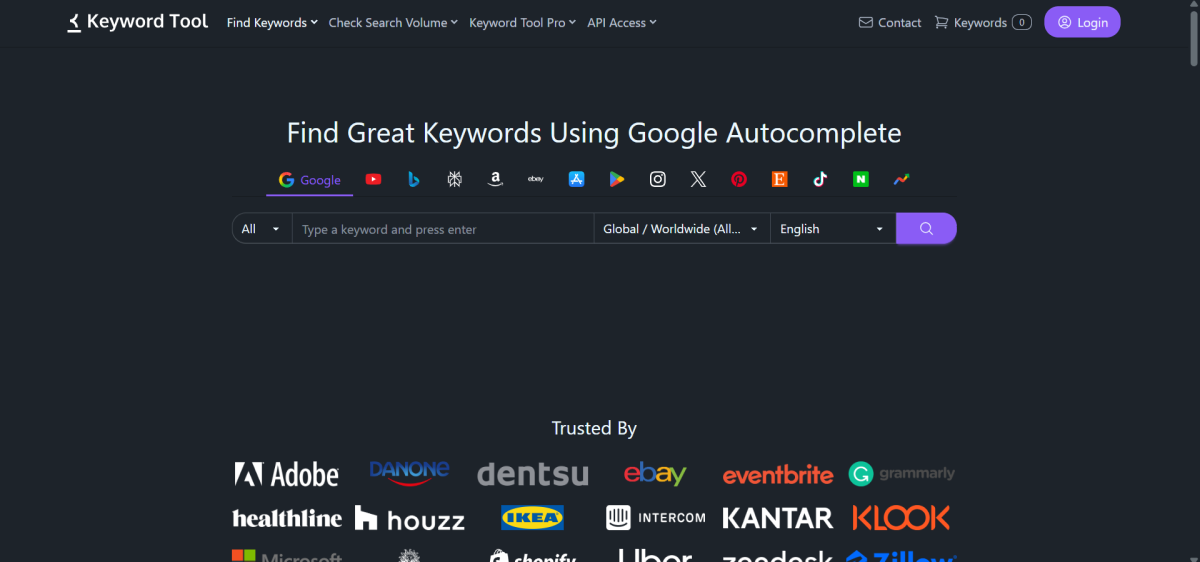This screenshot has width=1200, height=562.
Task: Switch to X (Twitter) keyword source
Action: click(698, 179)
